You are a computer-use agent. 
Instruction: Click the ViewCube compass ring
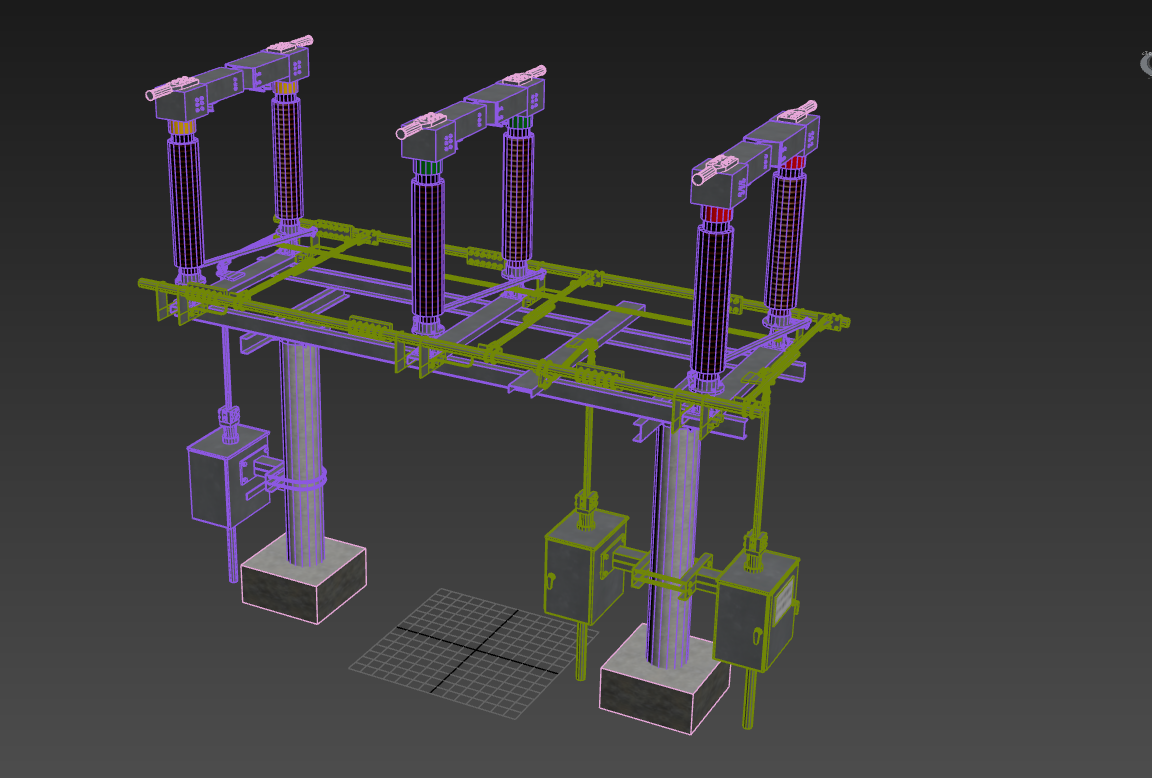pos(1146,63)
